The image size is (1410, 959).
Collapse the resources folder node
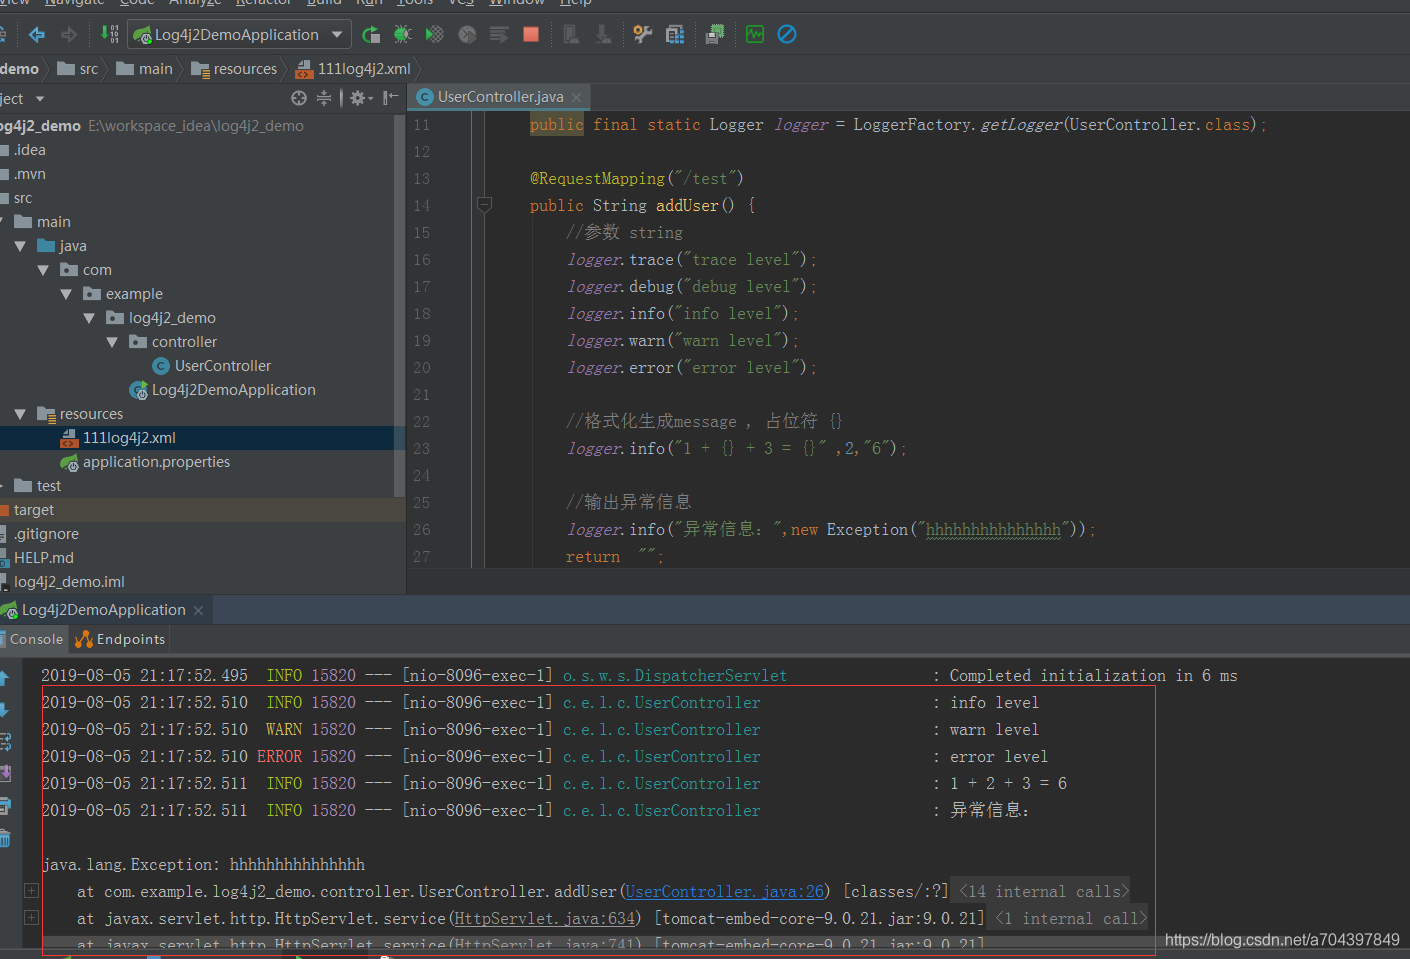(x=20, y=414)
